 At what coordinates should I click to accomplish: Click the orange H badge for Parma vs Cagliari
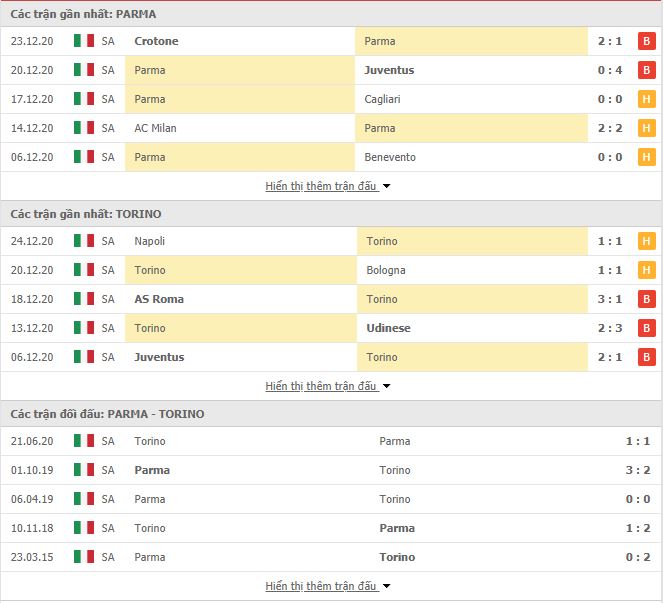[647, 99]
